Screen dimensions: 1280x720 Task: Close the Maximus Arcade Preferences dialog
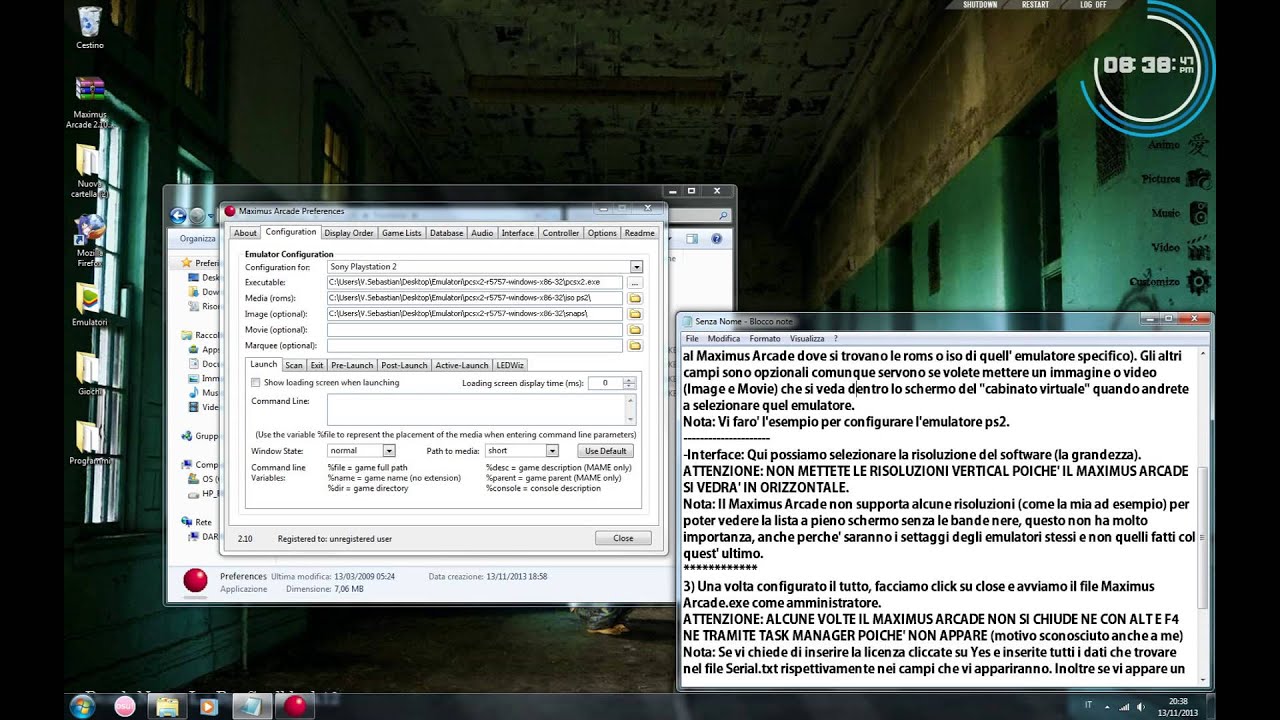tap(623, 538)
